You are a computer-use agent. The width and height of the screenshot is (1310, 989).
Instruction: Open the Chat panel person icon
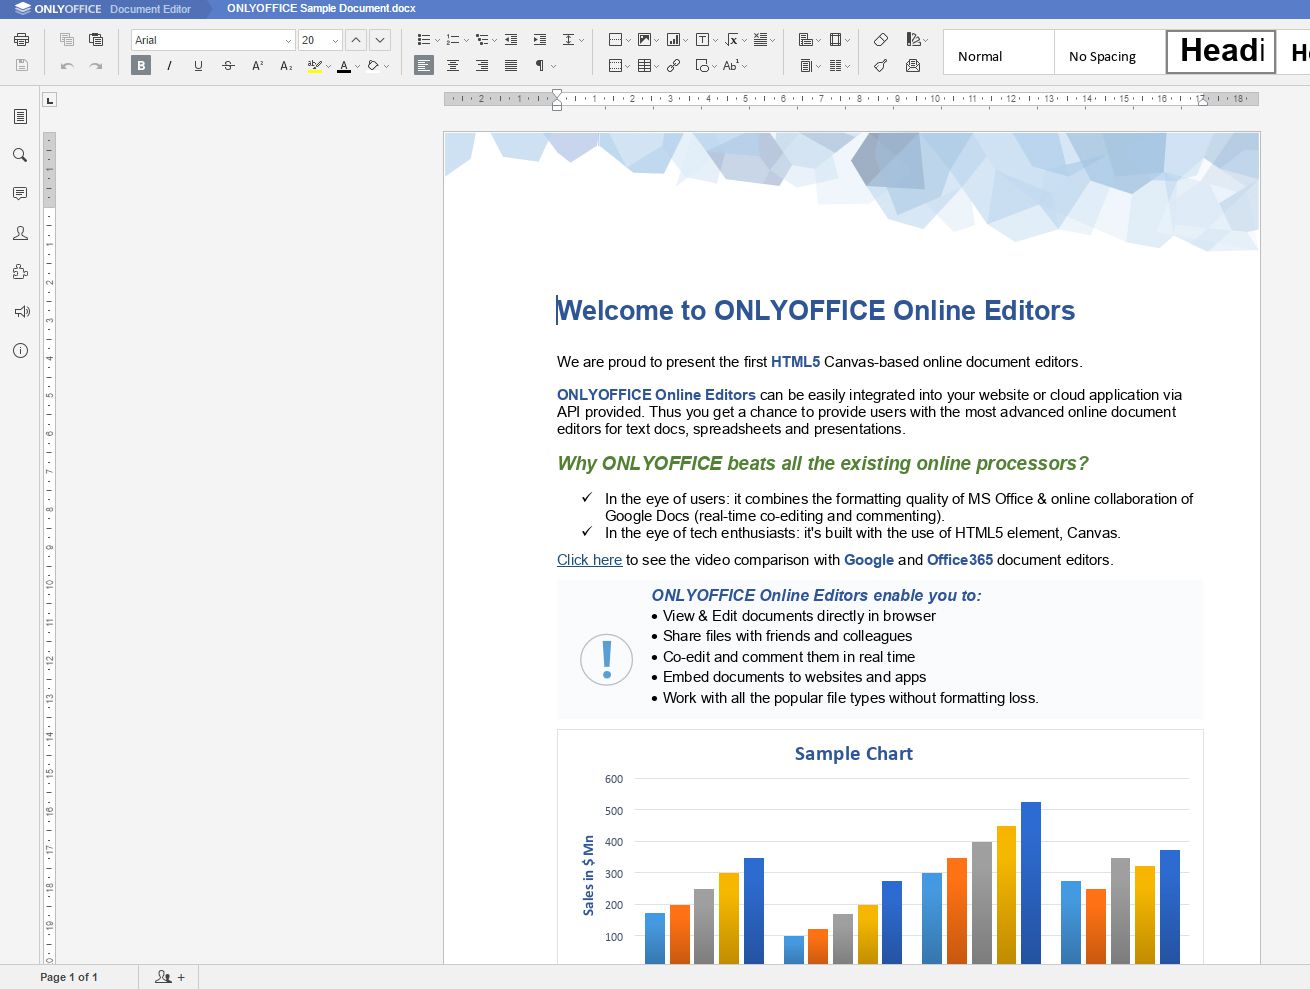pos(20,233)
